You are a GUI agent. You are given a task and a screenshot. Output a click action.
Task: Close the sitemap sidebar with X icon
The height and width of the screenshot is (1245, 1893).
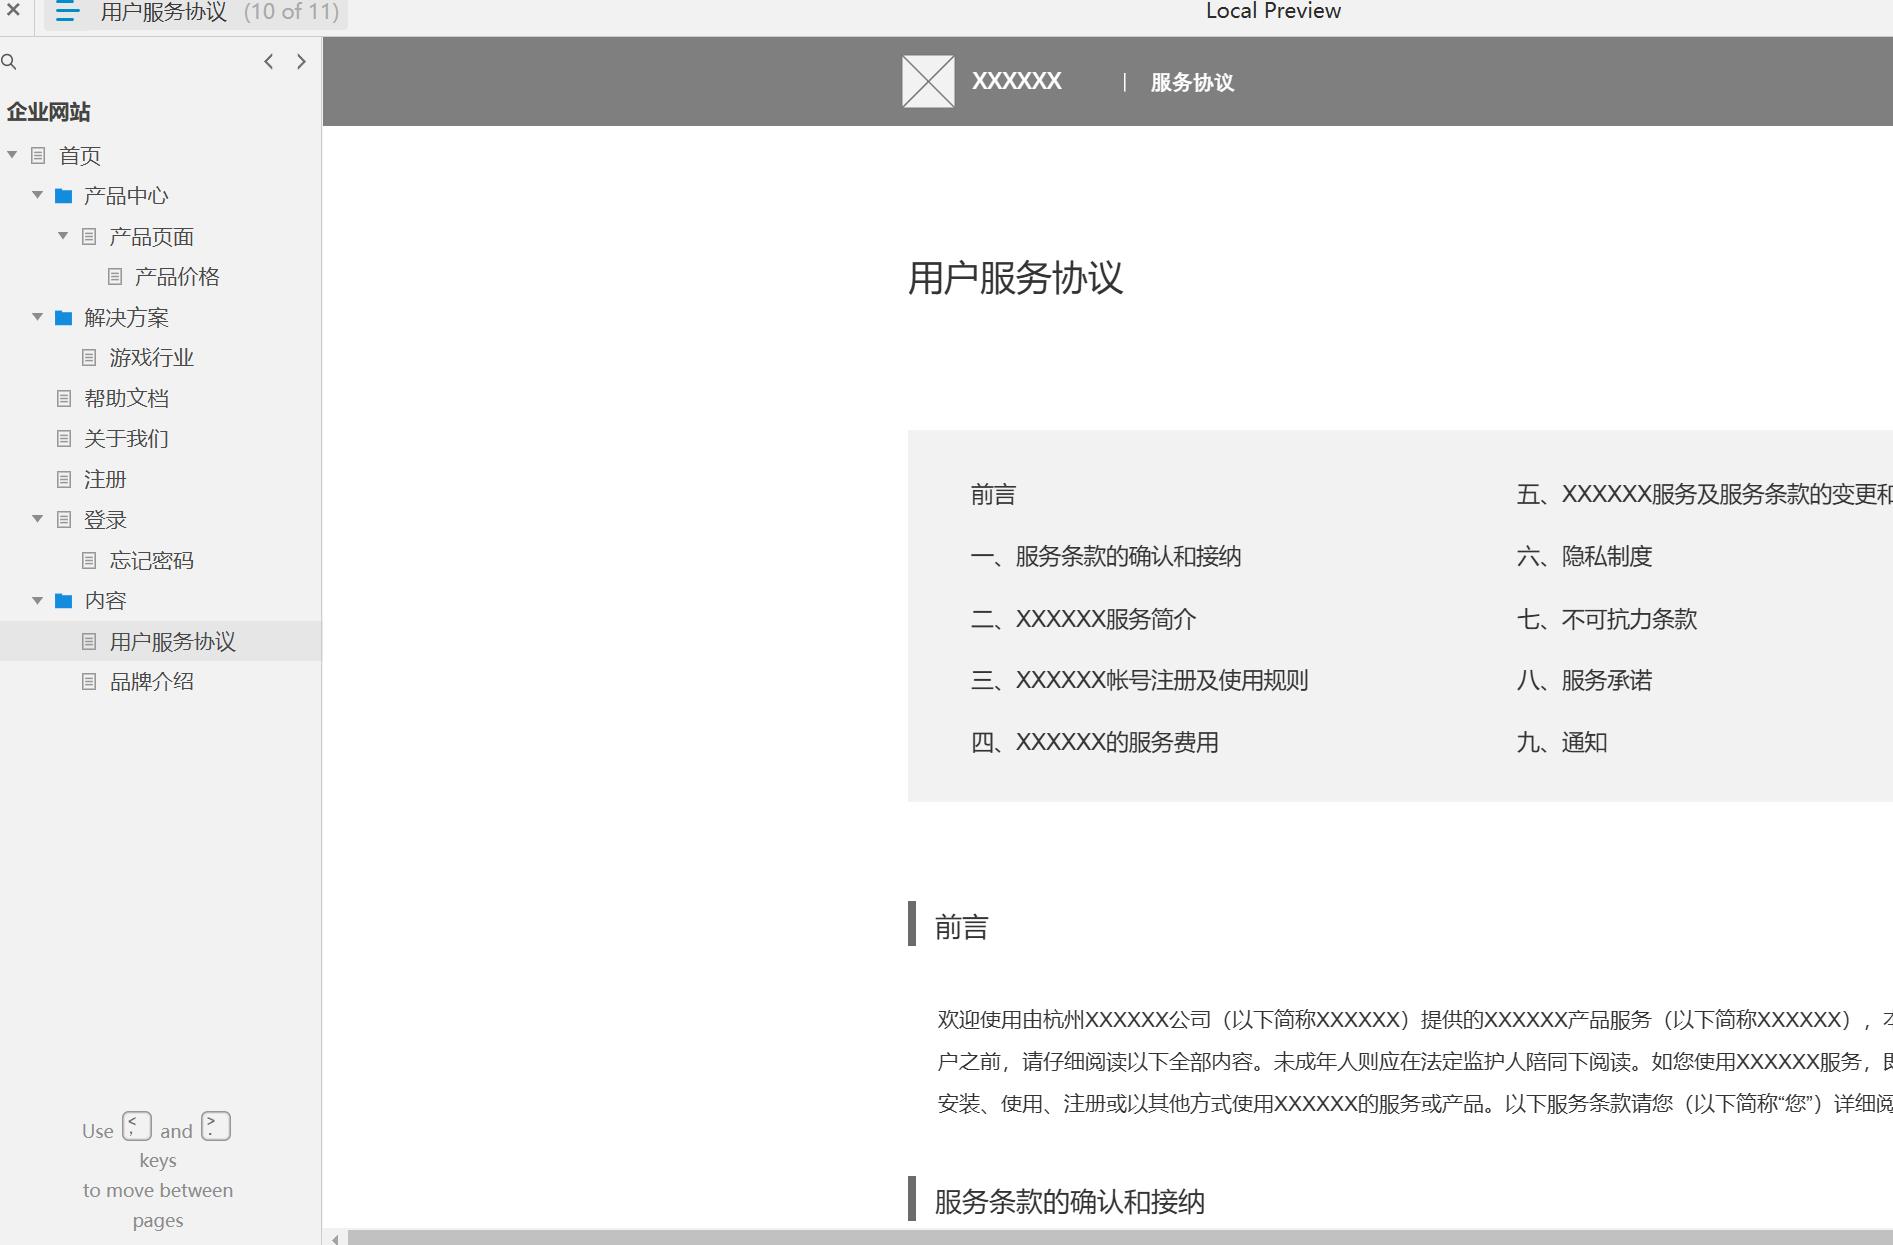click(14, 10)
